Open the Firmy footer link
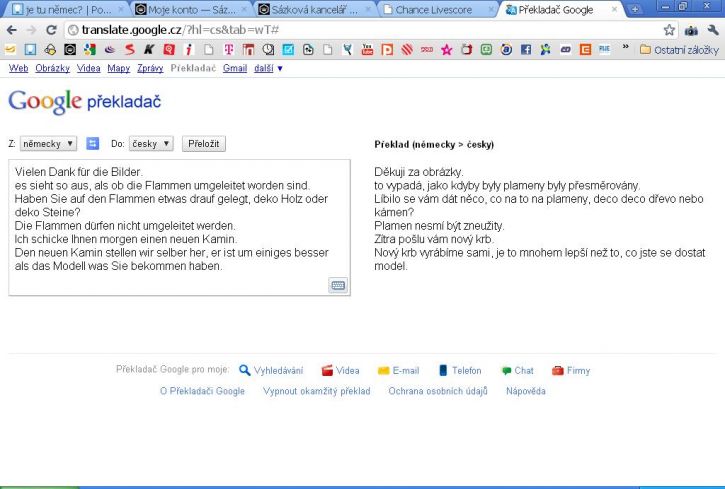The image size is (725, 489). pos(571,370)
